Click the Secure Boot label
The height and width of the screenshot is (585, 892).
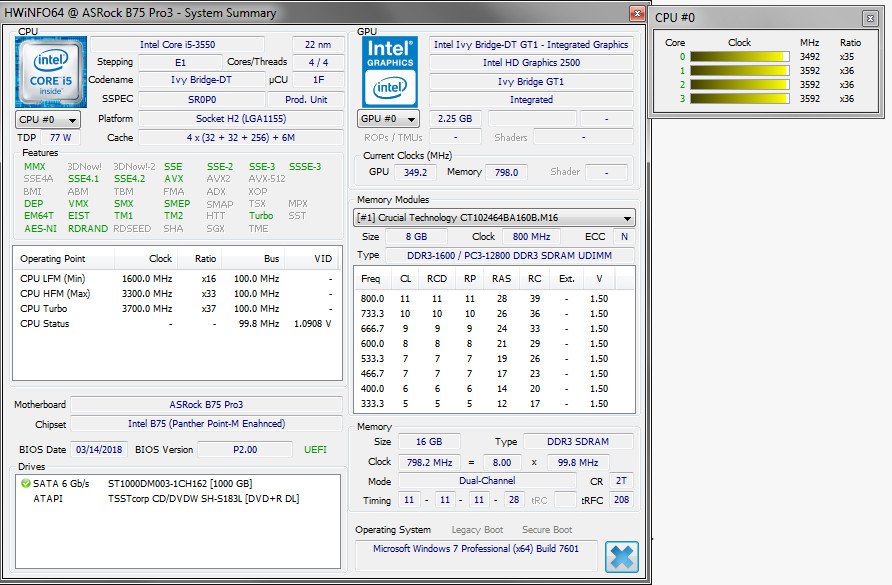click(547, 530)
